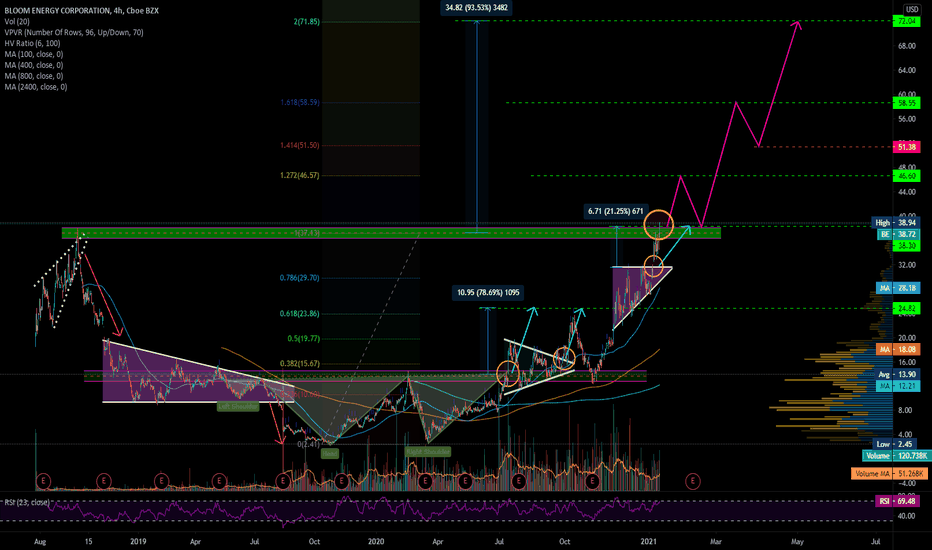
Task: Select the 0(2.41) Fibonacci level label
Action: pos(308,444)
